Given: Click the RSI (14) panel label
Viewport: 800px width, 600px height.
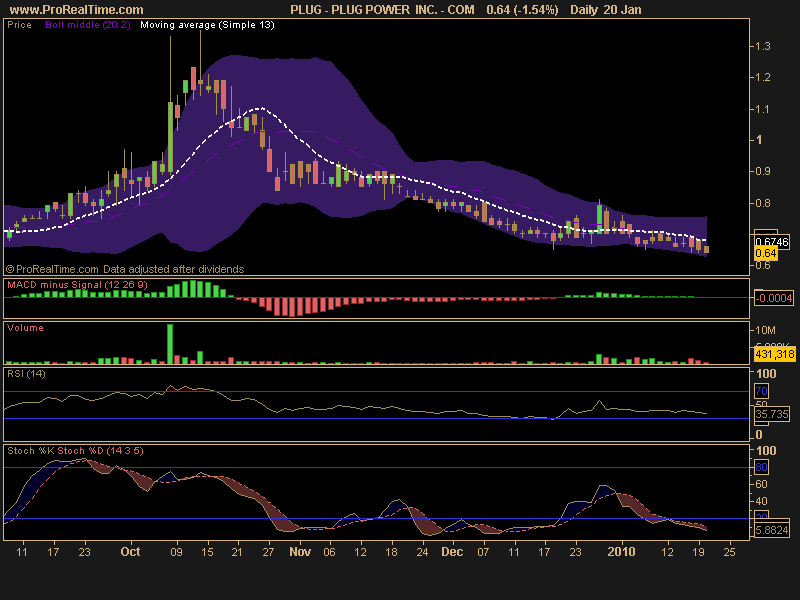Looking at the screenshot, I should click(26, 374).
